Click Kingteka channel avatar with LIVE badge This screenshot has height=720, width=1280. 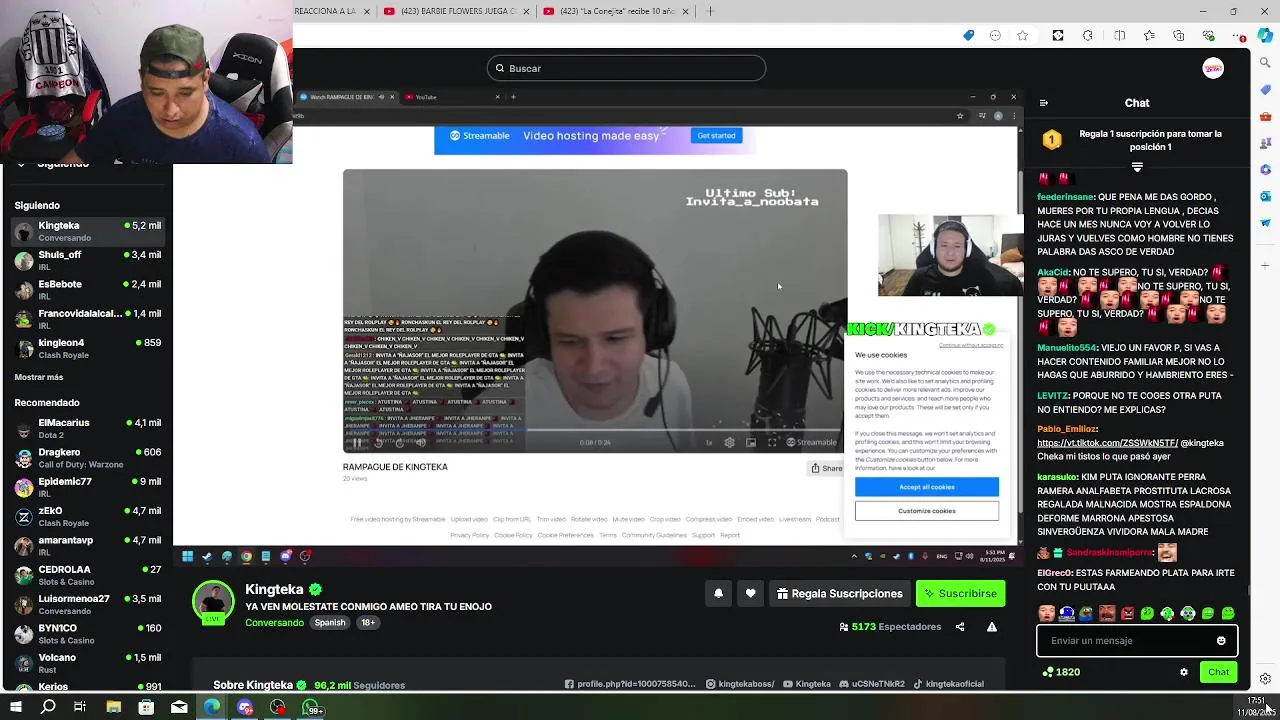tap(213, 602)
